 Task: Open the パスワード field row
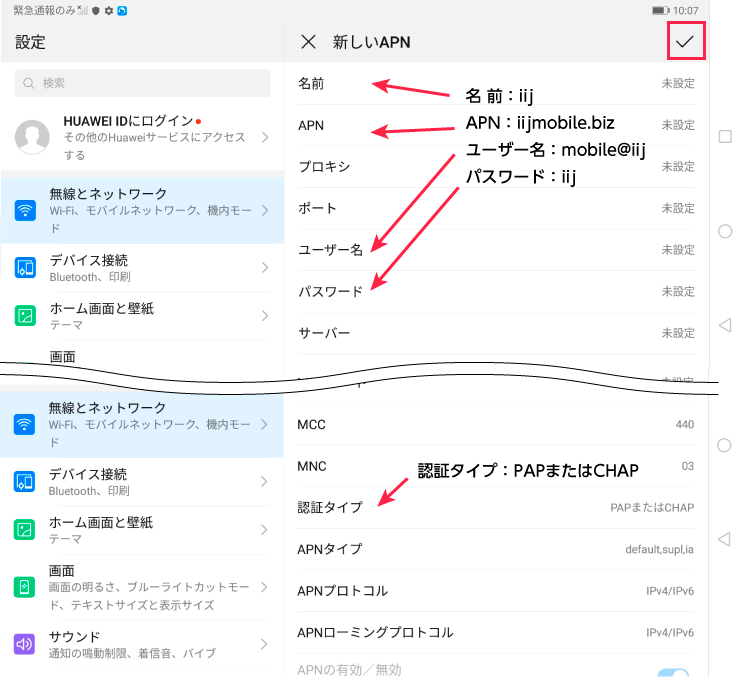point(496,291)
